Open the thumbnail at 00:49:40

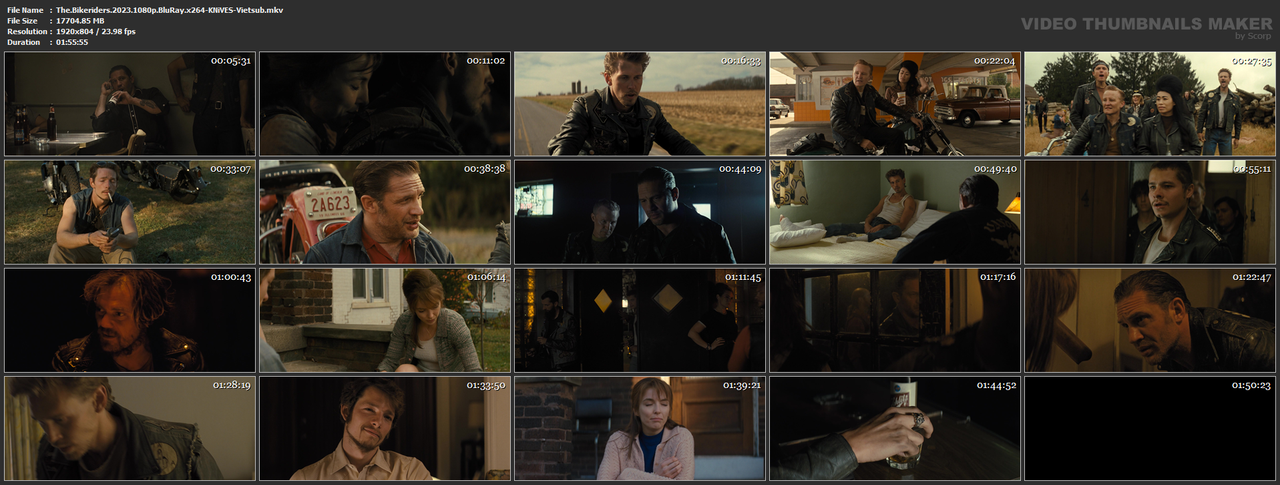(895, 212)
